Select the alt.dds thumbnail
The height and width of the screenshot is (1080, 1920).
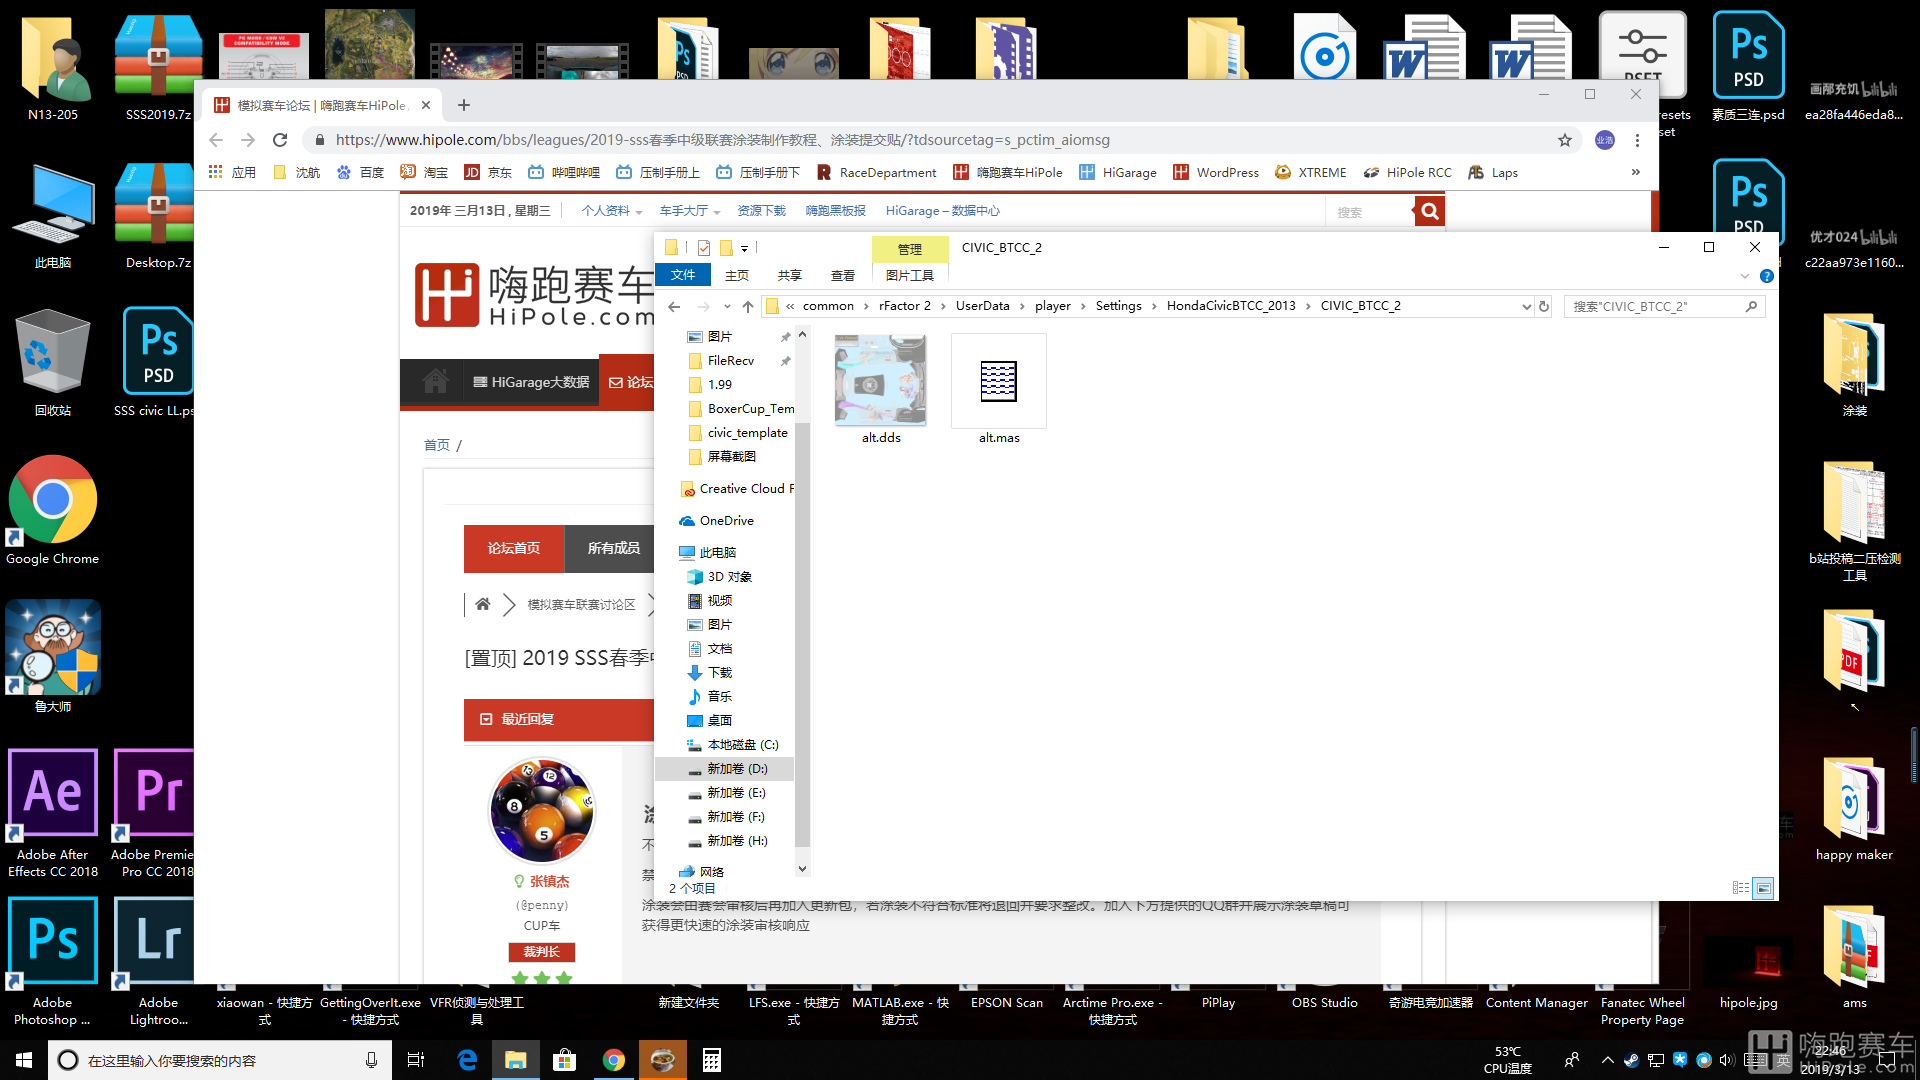tap(881, 380)
